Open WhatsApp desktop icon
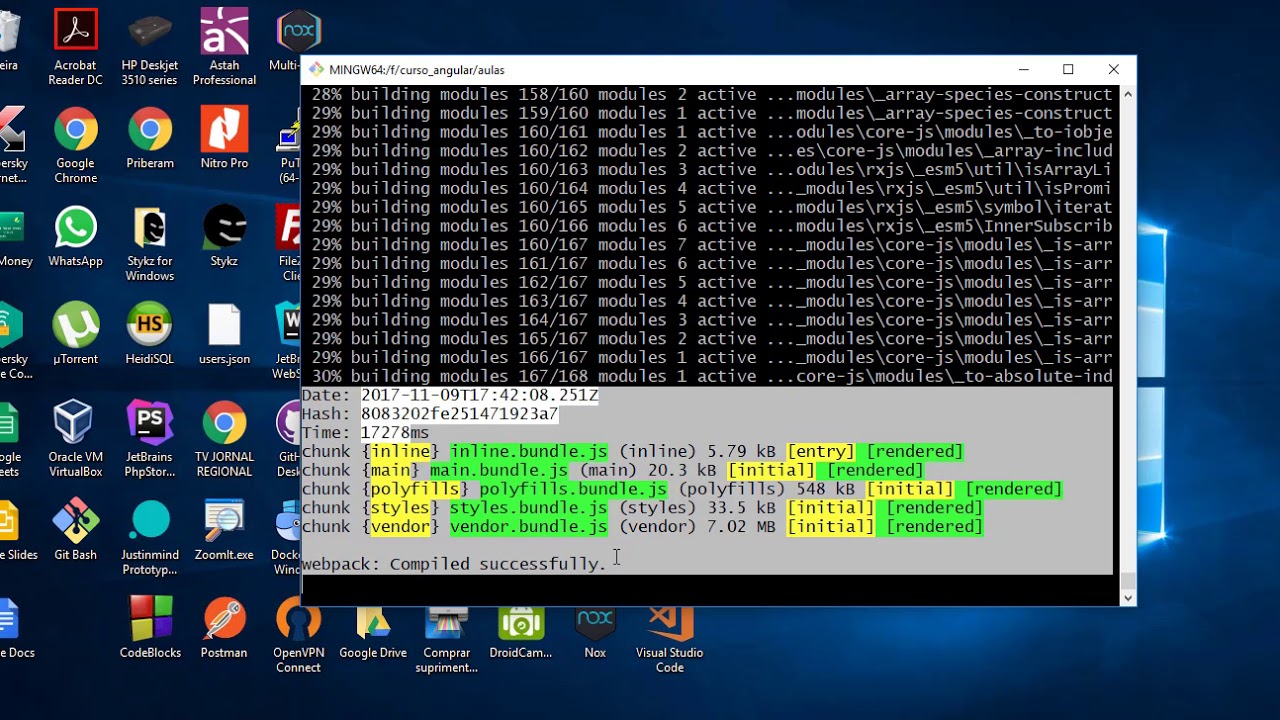Image resolution: width=1280 pixels, height=720 pixels. [76, 237]
